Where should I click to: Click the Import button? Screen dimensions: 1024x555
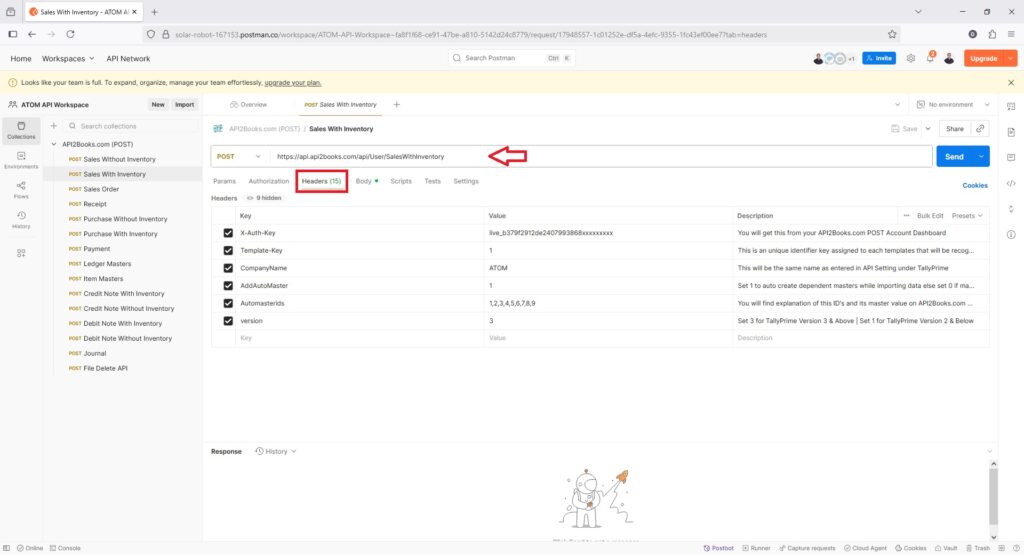click(184, 104)
